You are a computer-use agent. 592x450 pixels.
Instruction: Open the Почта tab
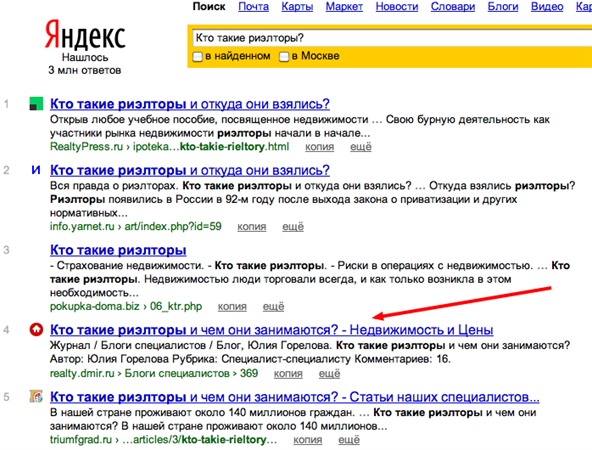coord(253,7)
